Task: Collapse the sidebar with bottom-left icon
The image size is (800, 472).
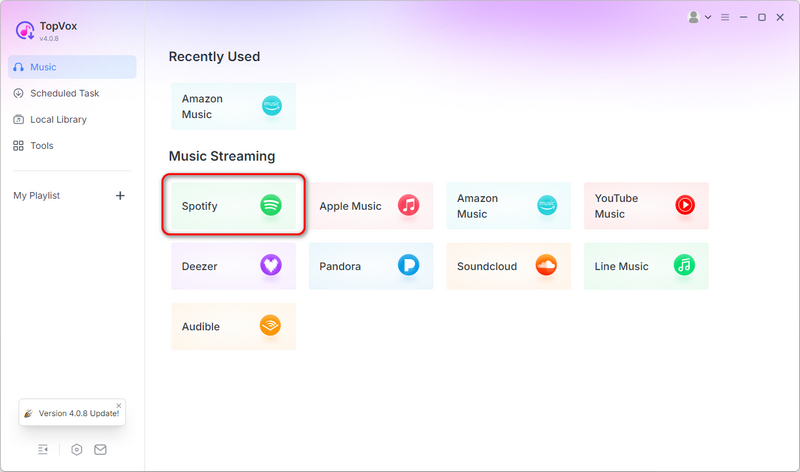Action: pyautogui.click(x=43, y=450)
